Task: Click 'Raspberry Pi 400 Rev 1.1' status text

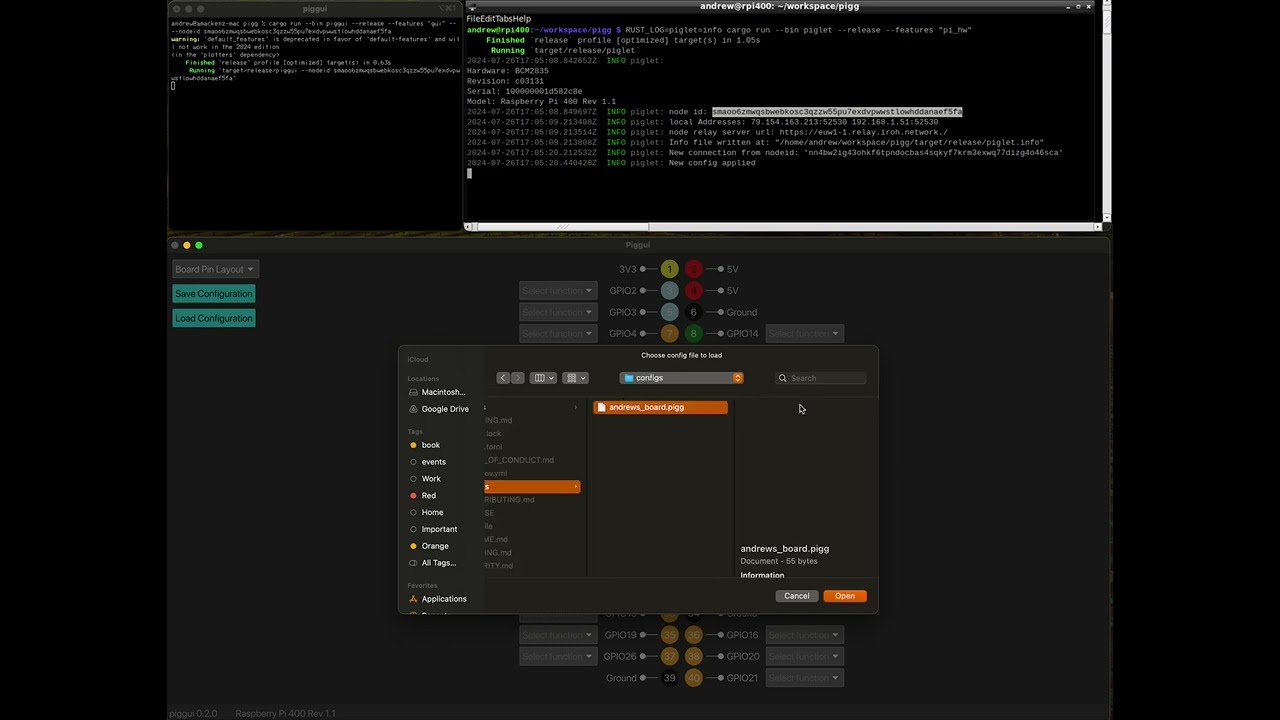Action: (x=286, y=714)
